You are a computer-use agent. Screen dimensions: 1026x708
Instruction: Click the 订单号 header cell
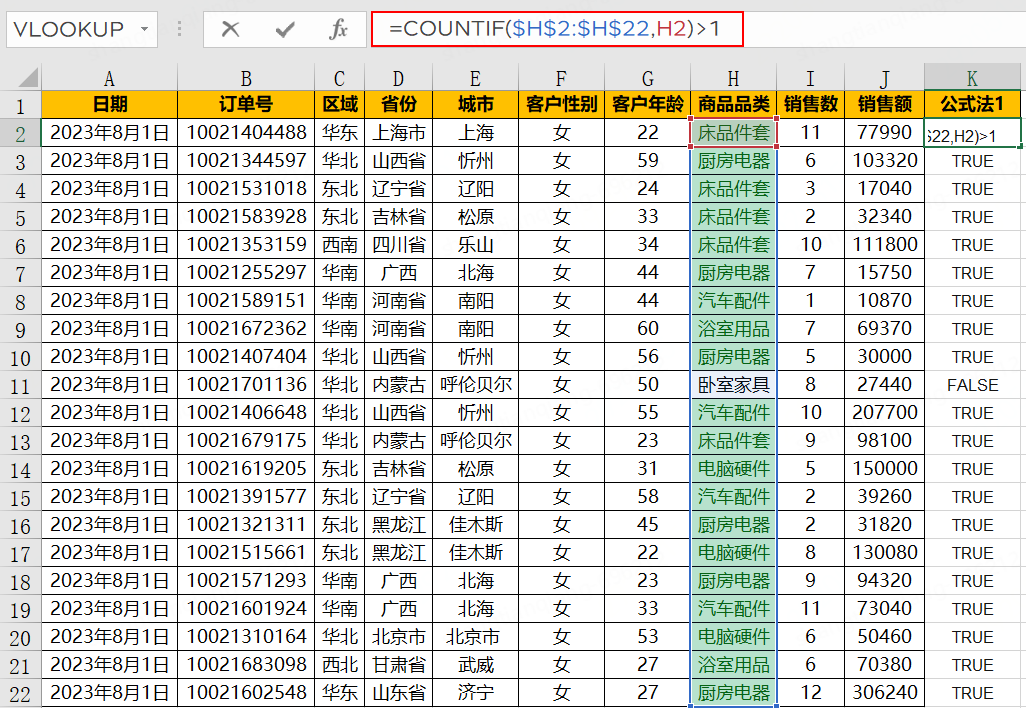(x=246, y=105)
